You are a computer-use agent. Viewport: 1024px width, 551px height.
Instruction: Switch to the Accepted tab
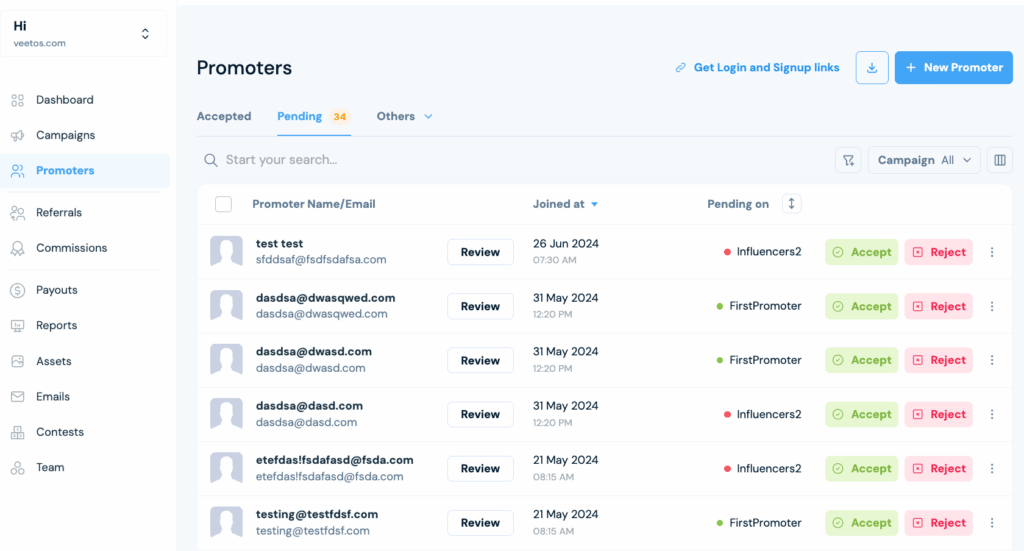(224, 116)
